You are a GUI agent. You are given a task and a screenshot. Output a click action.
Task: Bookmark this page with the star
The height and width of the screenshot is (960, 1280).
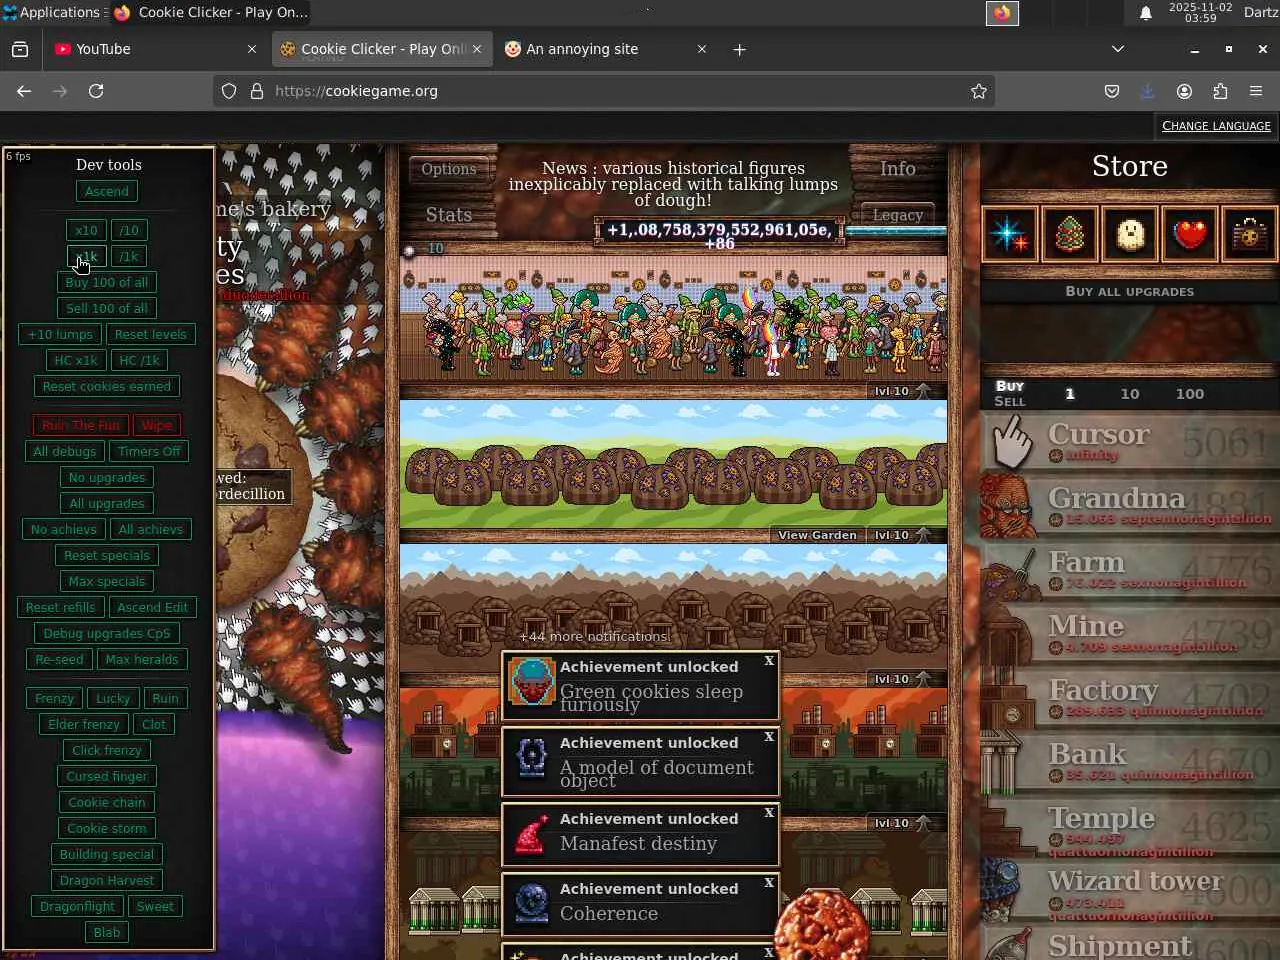(x=979, y=91)
